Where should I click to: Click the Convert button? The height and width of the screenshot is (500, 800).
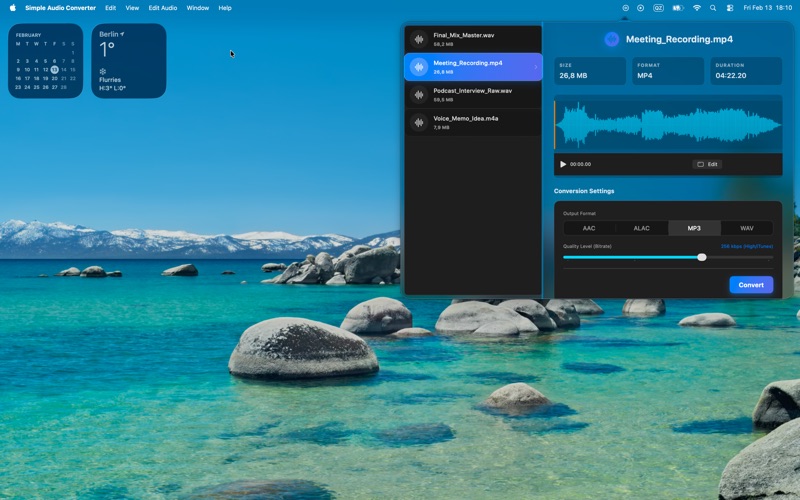(x=751, y=285)
